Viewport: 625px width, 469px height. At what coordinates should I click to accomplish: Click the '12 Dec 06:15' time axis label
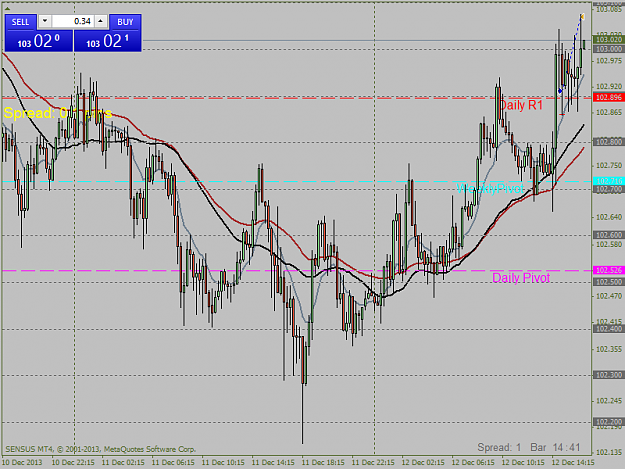tap(473, 463)
